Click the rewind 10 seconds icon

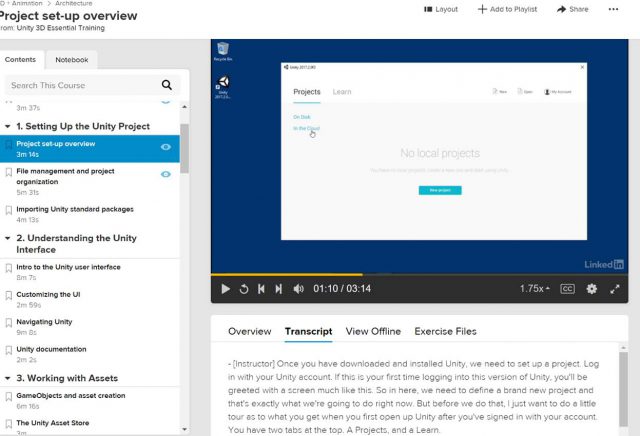point(244,289)
